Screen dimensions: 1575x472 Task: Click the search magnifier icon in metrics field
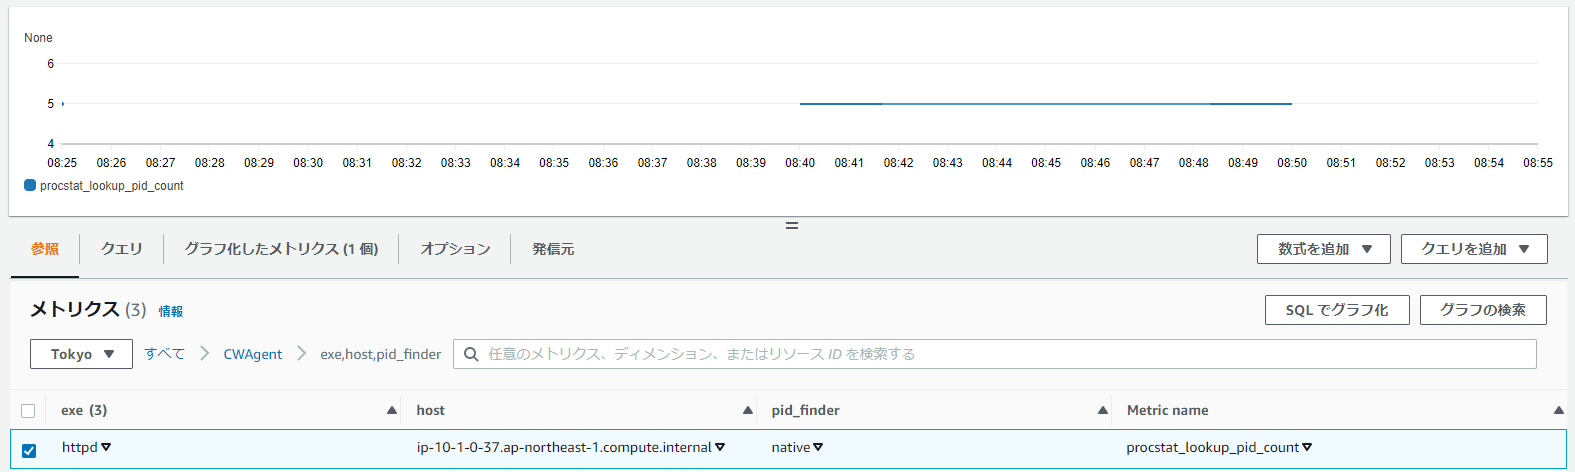point(471,354)
